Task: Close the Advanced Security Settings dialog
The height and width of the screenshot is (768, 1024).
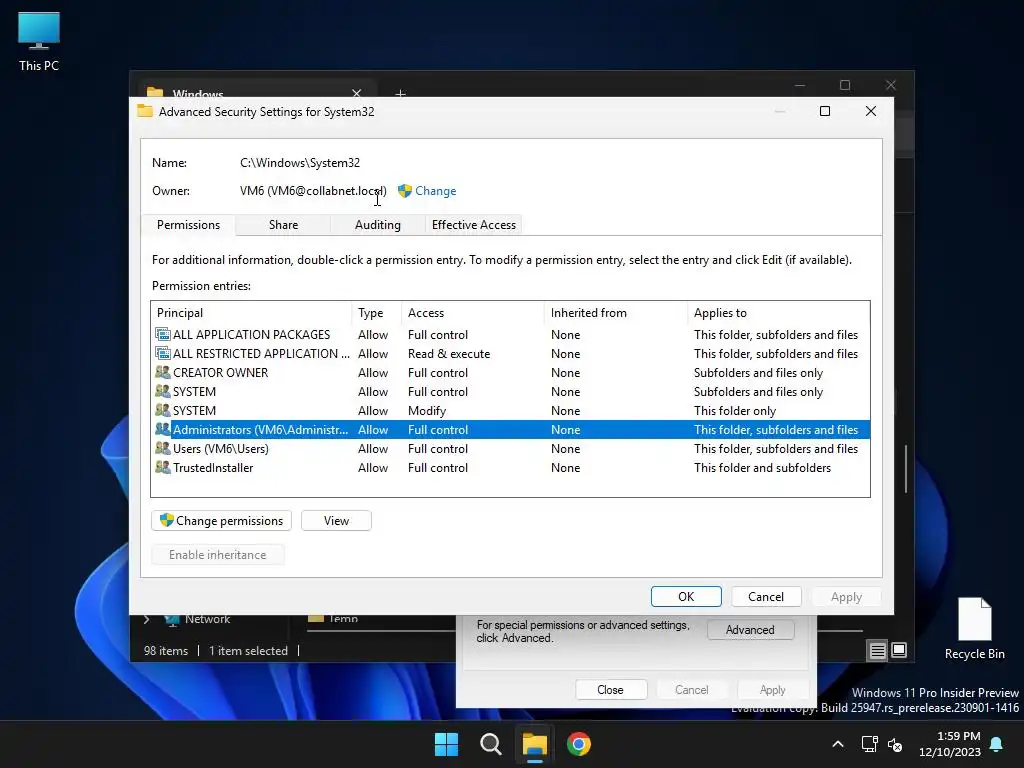Action: click(871, 111)
